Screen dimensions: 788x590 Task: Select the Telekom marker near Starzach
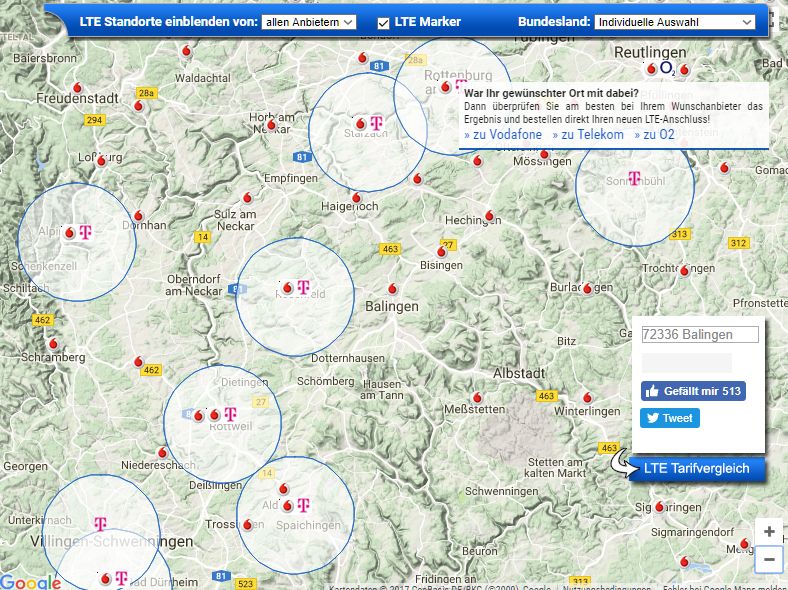pyautogui.click(x=376, y=123)
